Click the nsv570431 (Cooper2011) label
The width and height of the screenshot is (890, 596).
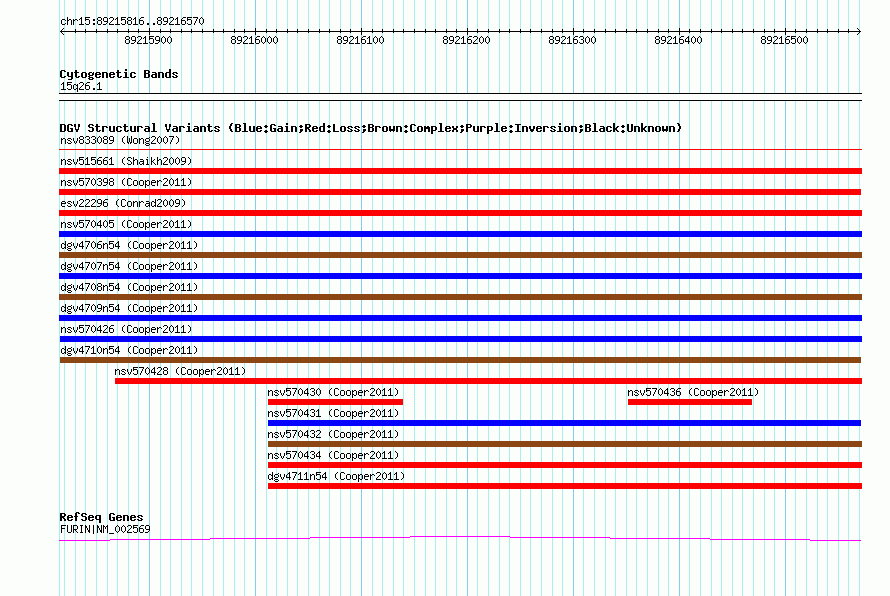pyautogui.click(x=333, y=413)
